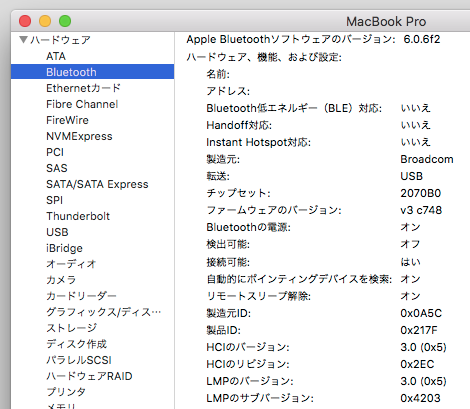Click the green zoom window button
Viewport: 470px width, 409px height.
coord(65,21)
